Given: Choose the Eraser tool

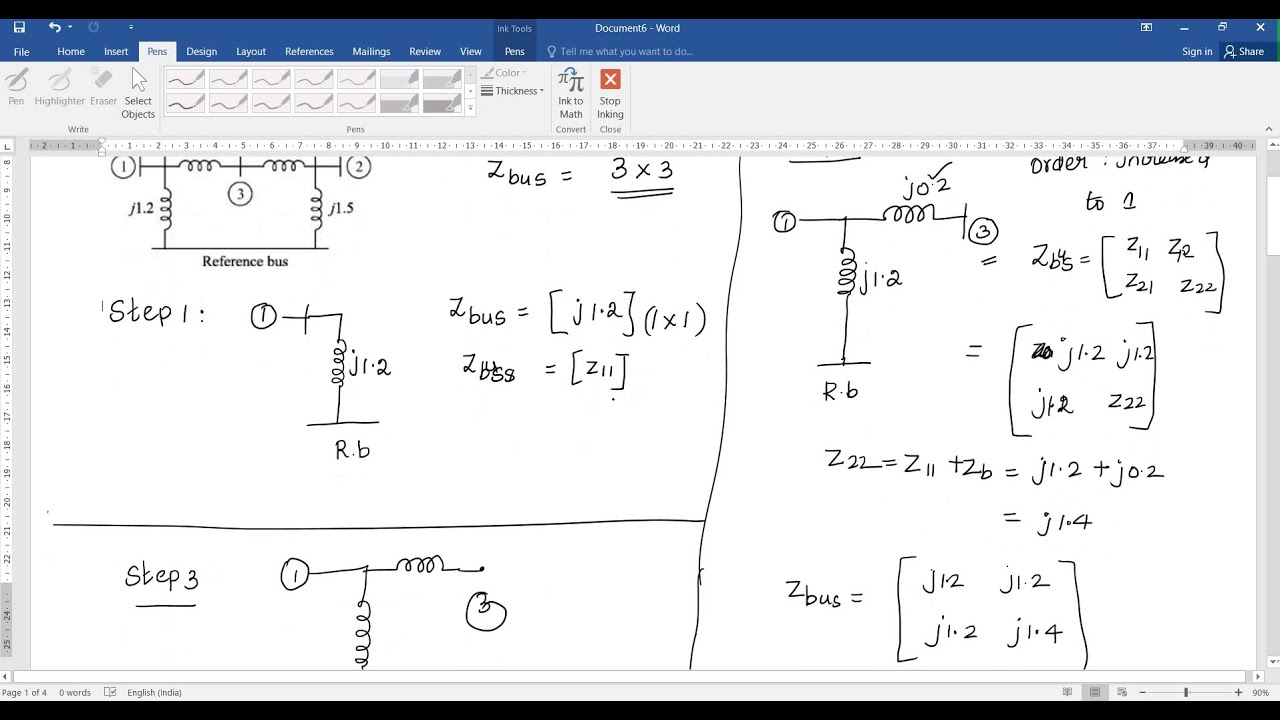Looking at the screenshot, I should [x=103, y=87].
